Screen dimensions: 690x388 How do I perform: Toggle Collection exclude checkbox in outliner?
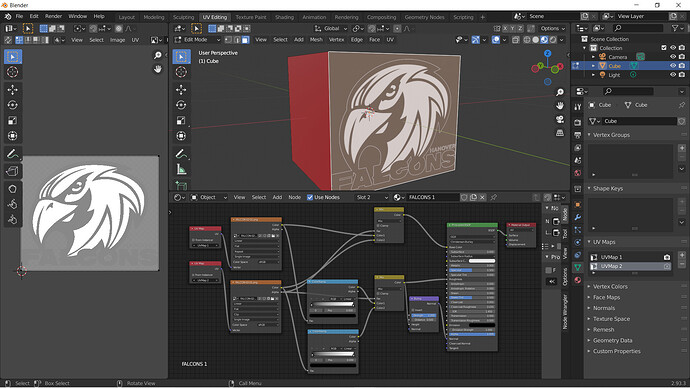[x=664, y=48]
